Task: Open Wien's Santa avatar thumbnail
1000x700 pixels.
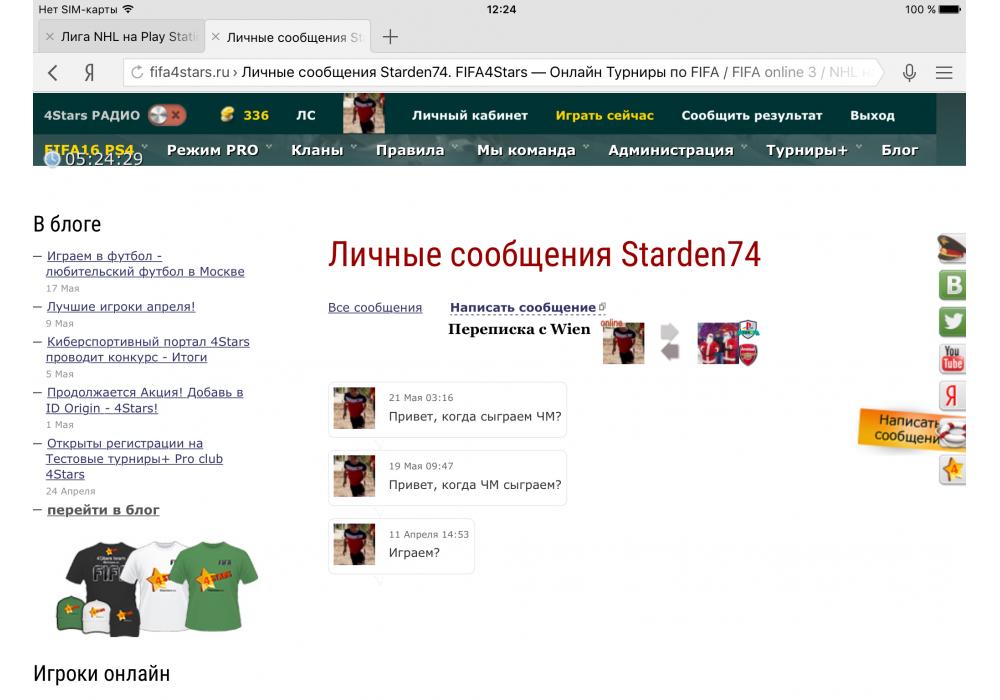Action: [x=717, y=343]
